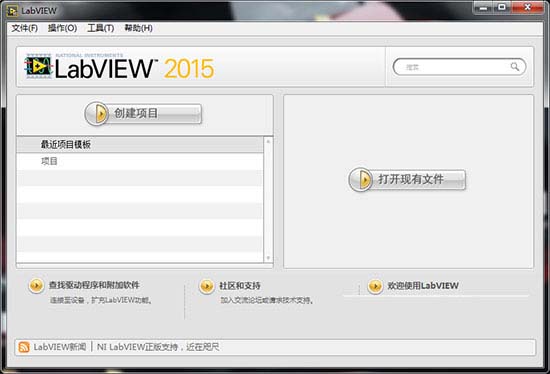The width and height of the screenshot is (550, 374).
Task: Click scroll up arrow of template list
Action: tap(268, 141)
